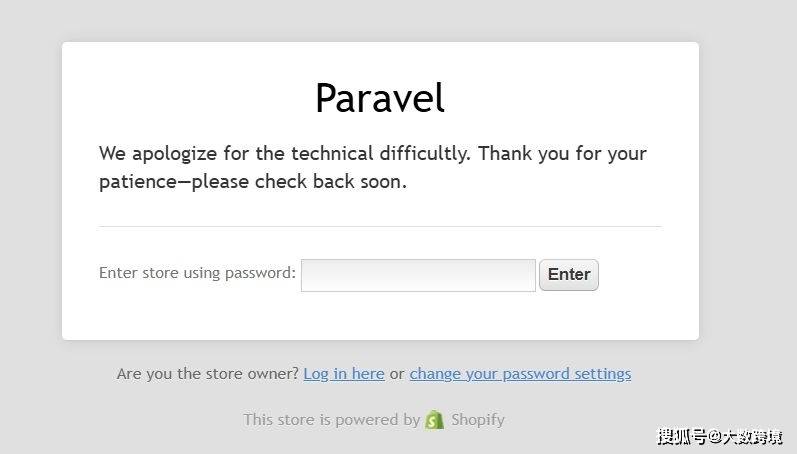Click the "We apologize for the technical difficultly" sentence
This screenshot has width=797, height=454.
[285, 154]
